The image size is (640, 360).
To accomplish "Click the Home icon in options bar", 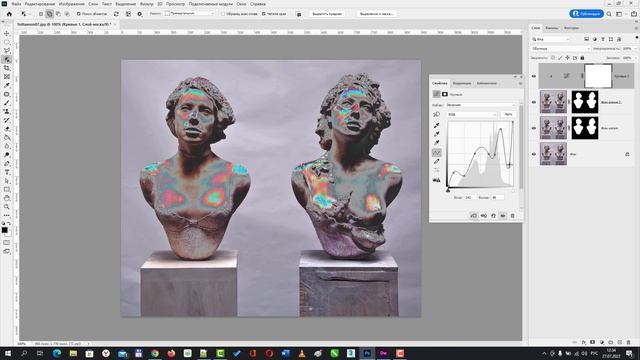I will 9,14.
